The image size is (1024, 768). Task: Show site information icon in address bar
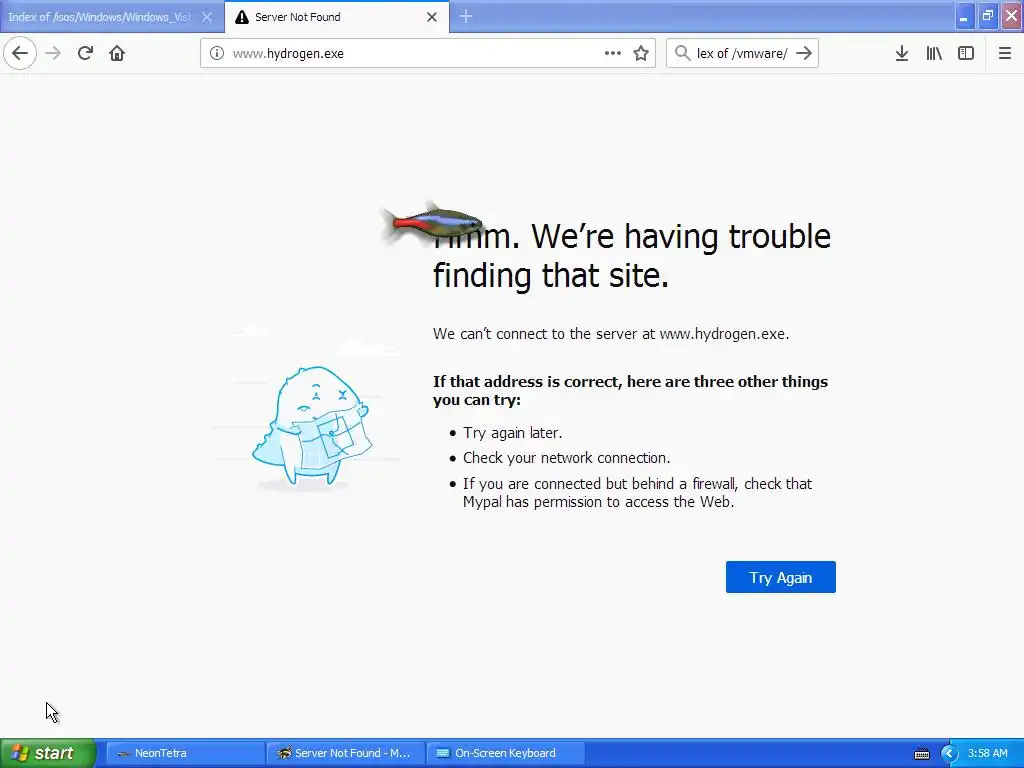(216, 53)
